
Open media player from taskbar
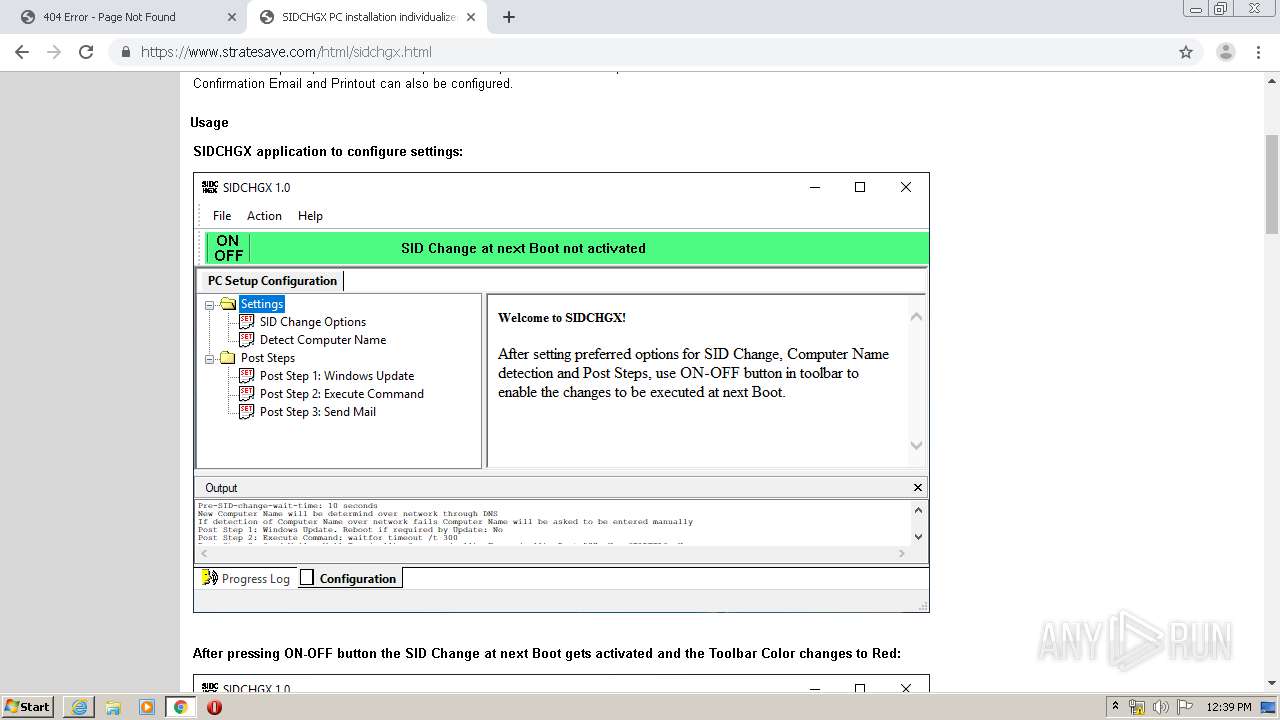click(147, 707)
